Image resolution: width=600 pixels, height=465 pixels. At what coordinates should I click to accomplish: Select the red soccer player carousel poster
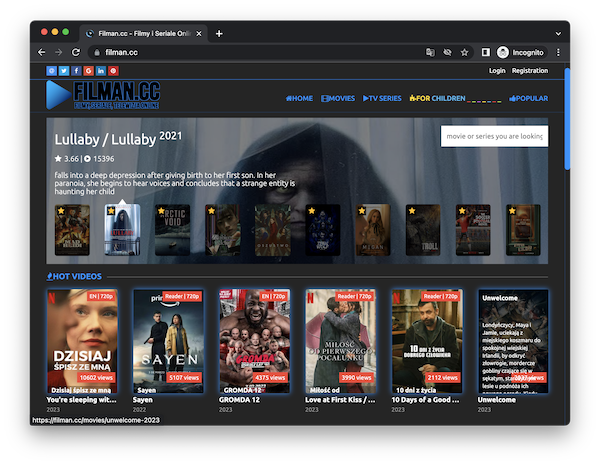[x=473, y=230]
